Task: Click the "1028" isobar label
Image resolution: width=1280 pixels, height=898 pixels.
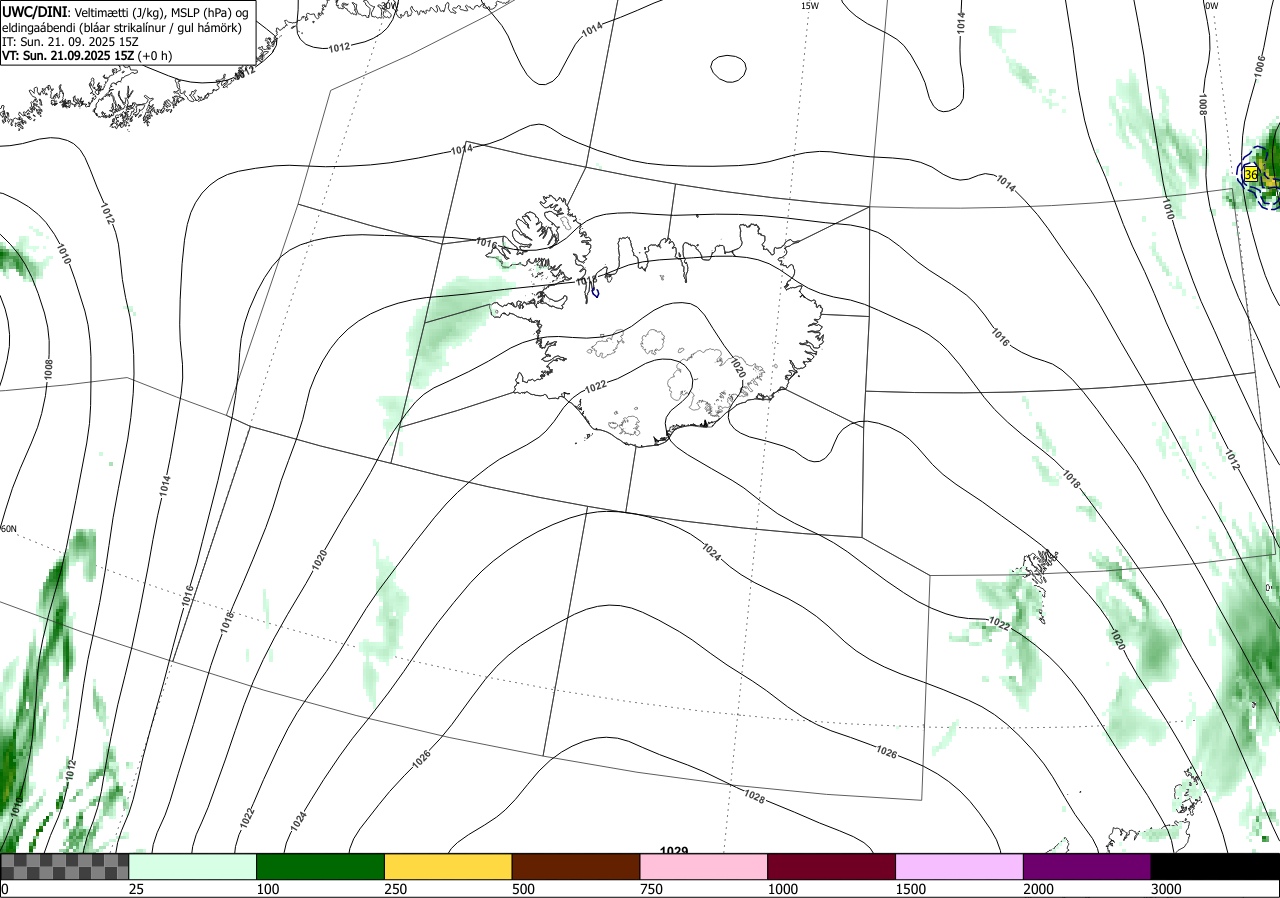Action: point(755,796)
